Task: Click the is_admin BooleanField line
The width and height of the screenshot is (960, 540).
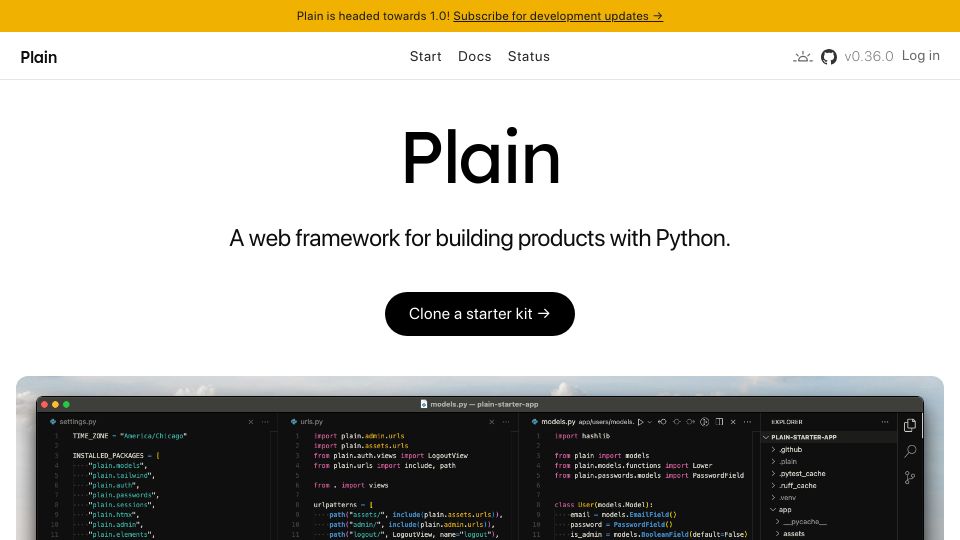Action: [659, 534]
